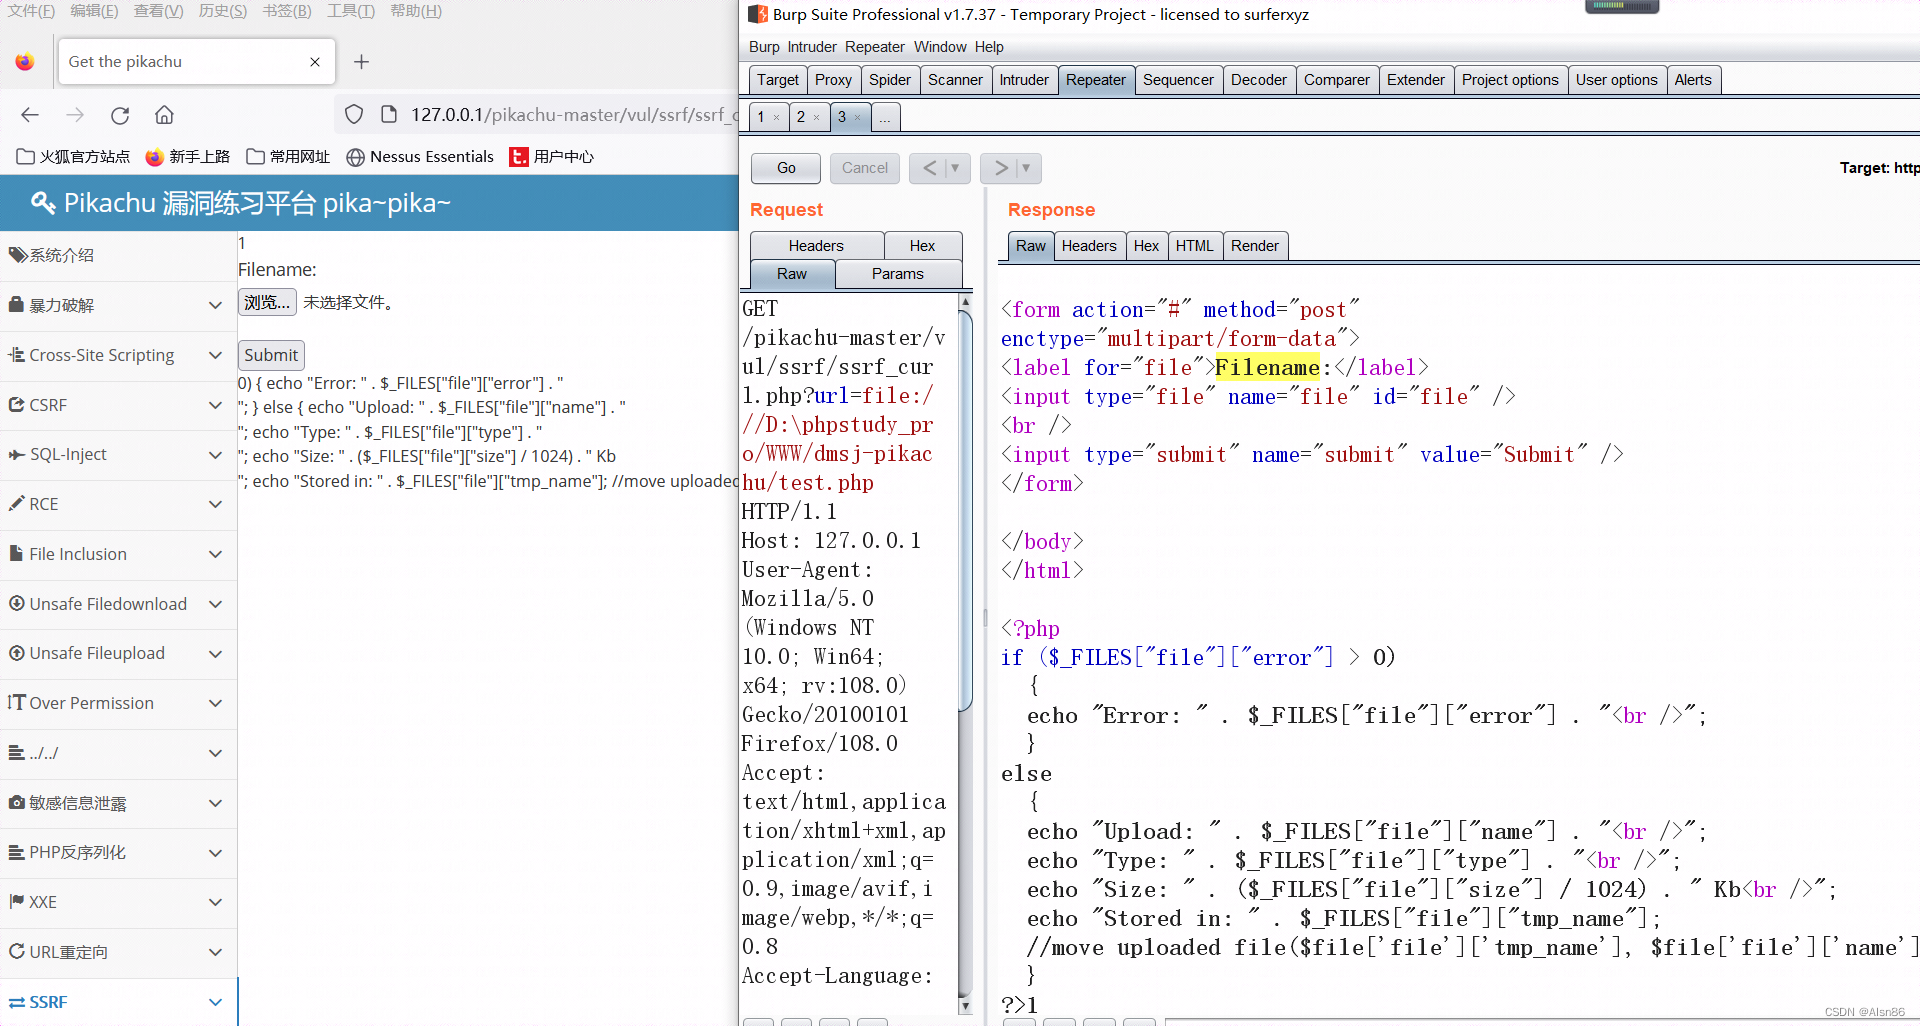Viewport: 1920px width, 1026px height.
Task: Open 系统介绍 sidebar item
Action: (x=118, y=256)
